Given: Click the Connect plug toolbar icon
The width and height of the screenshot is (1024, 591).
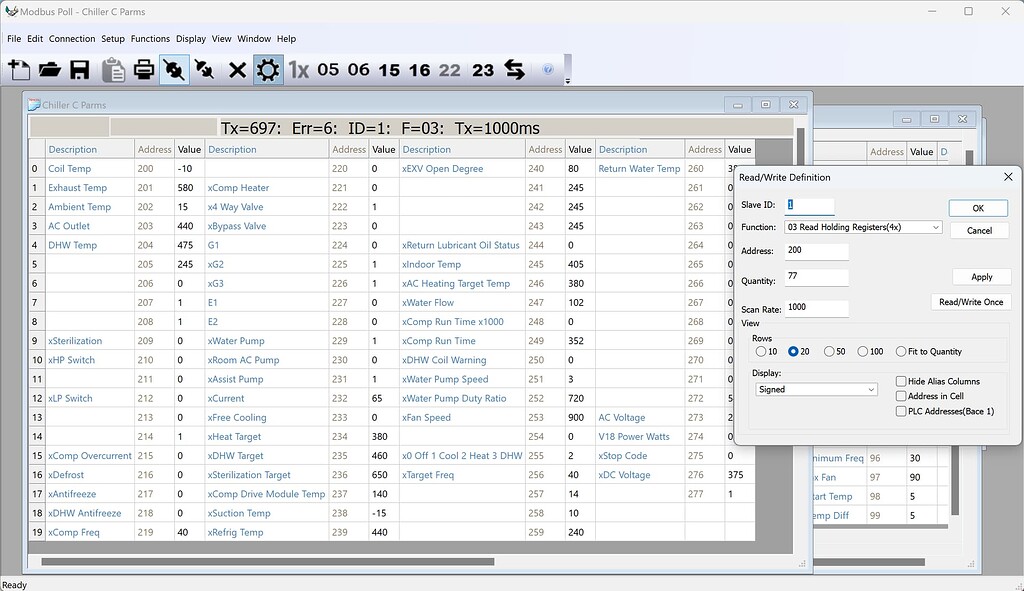Looking at the screenshot, I should tap(174, 70).
